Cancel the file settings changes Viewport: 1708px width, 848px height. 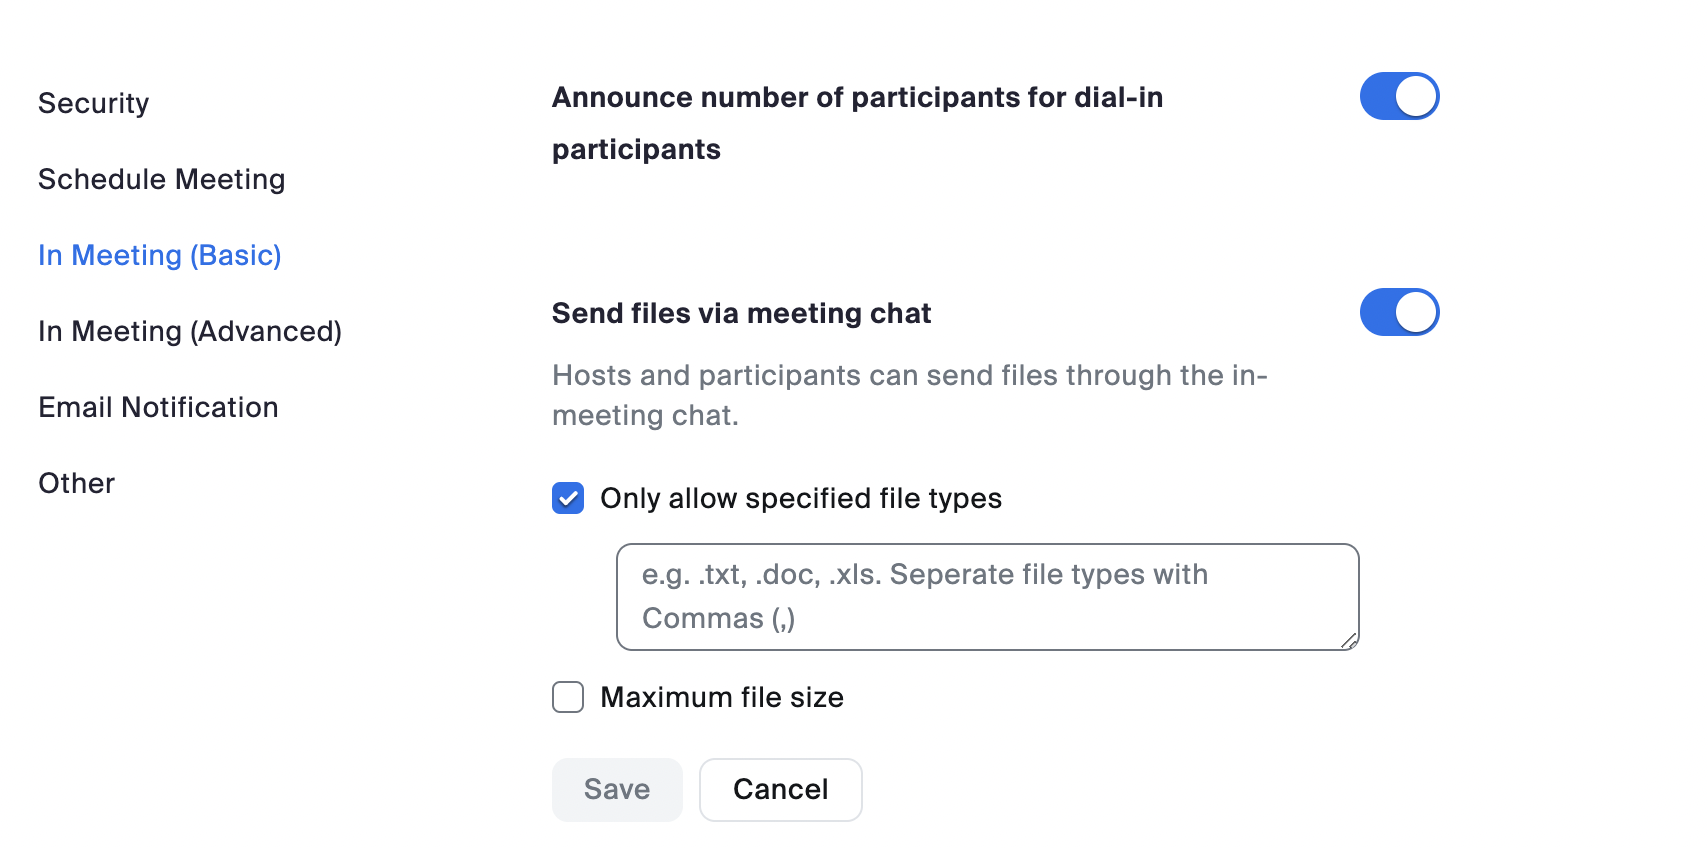click(780, 790)
